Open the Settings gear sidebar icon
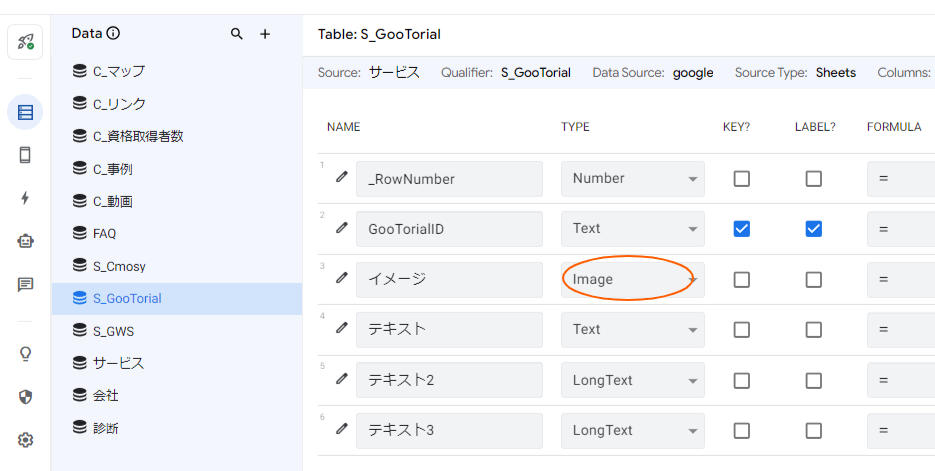 [25, 439]
